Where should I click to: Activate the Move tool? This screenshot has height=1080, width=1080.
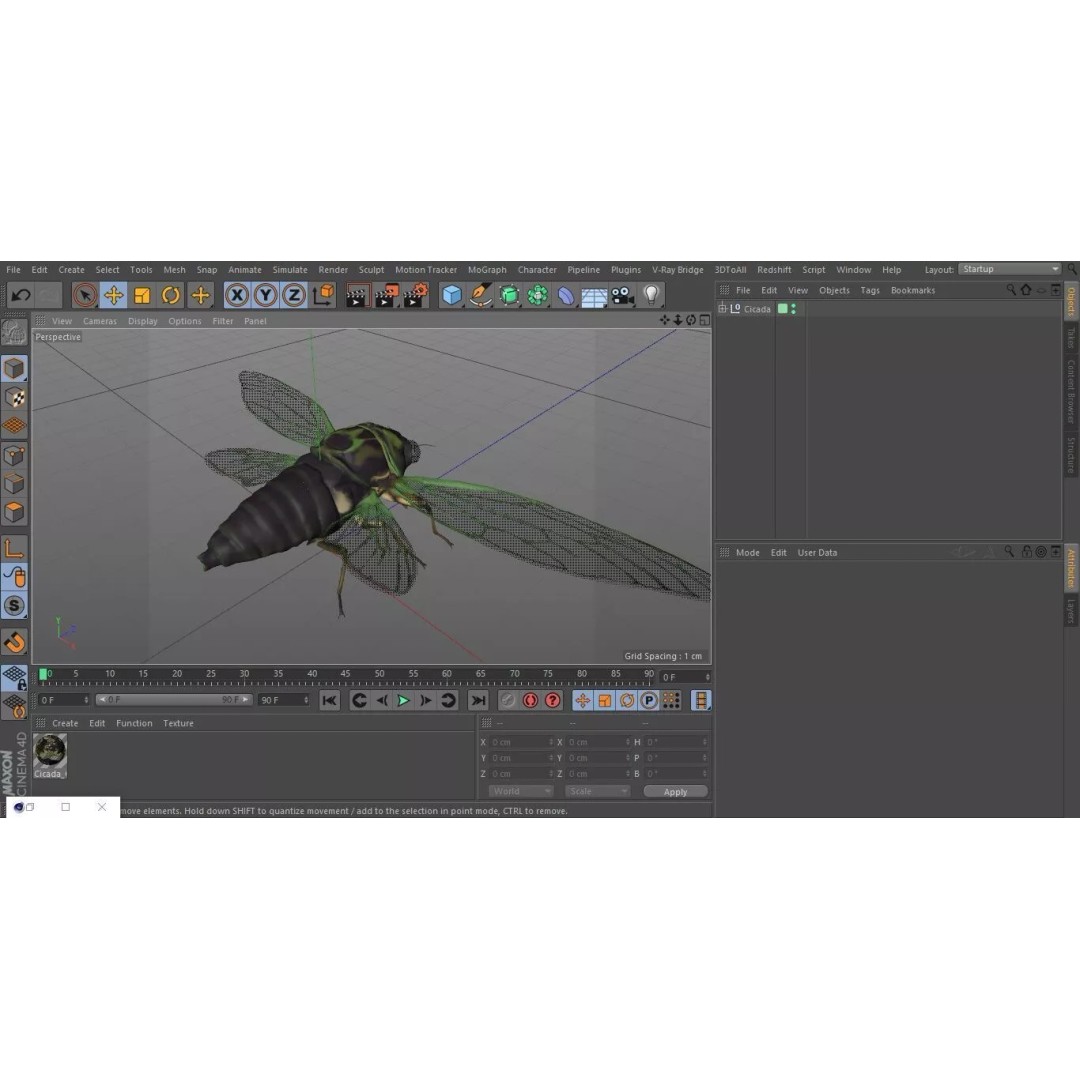pyautogui.click(x=114, y=295)
